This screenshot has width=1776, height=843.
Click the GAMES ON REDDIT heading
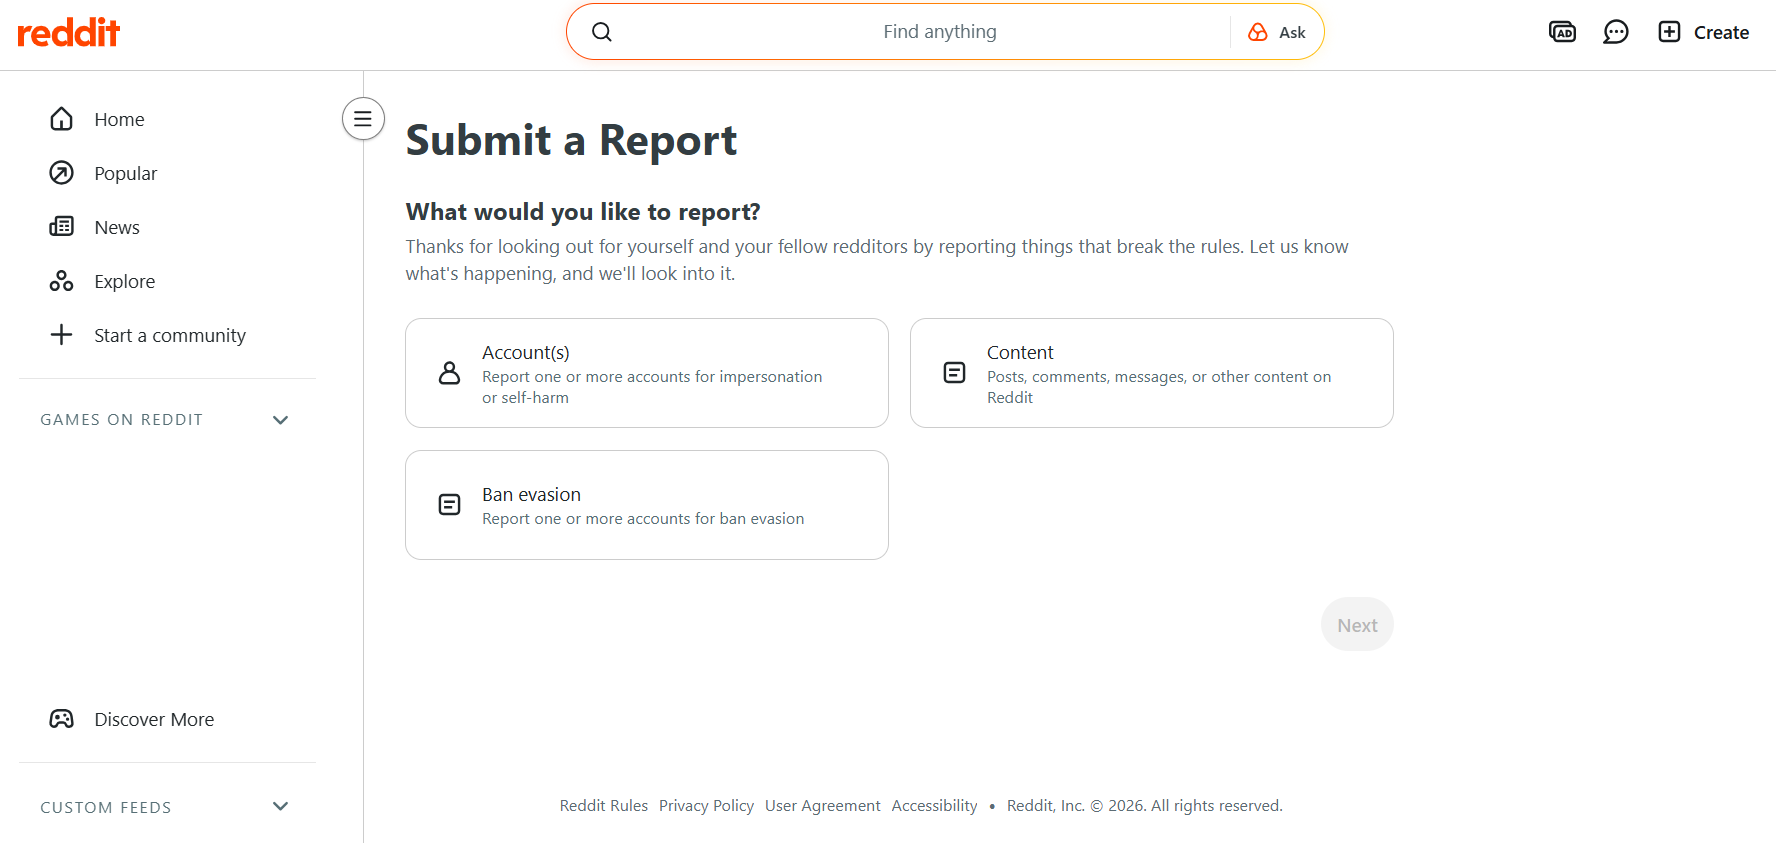(122, 420)
